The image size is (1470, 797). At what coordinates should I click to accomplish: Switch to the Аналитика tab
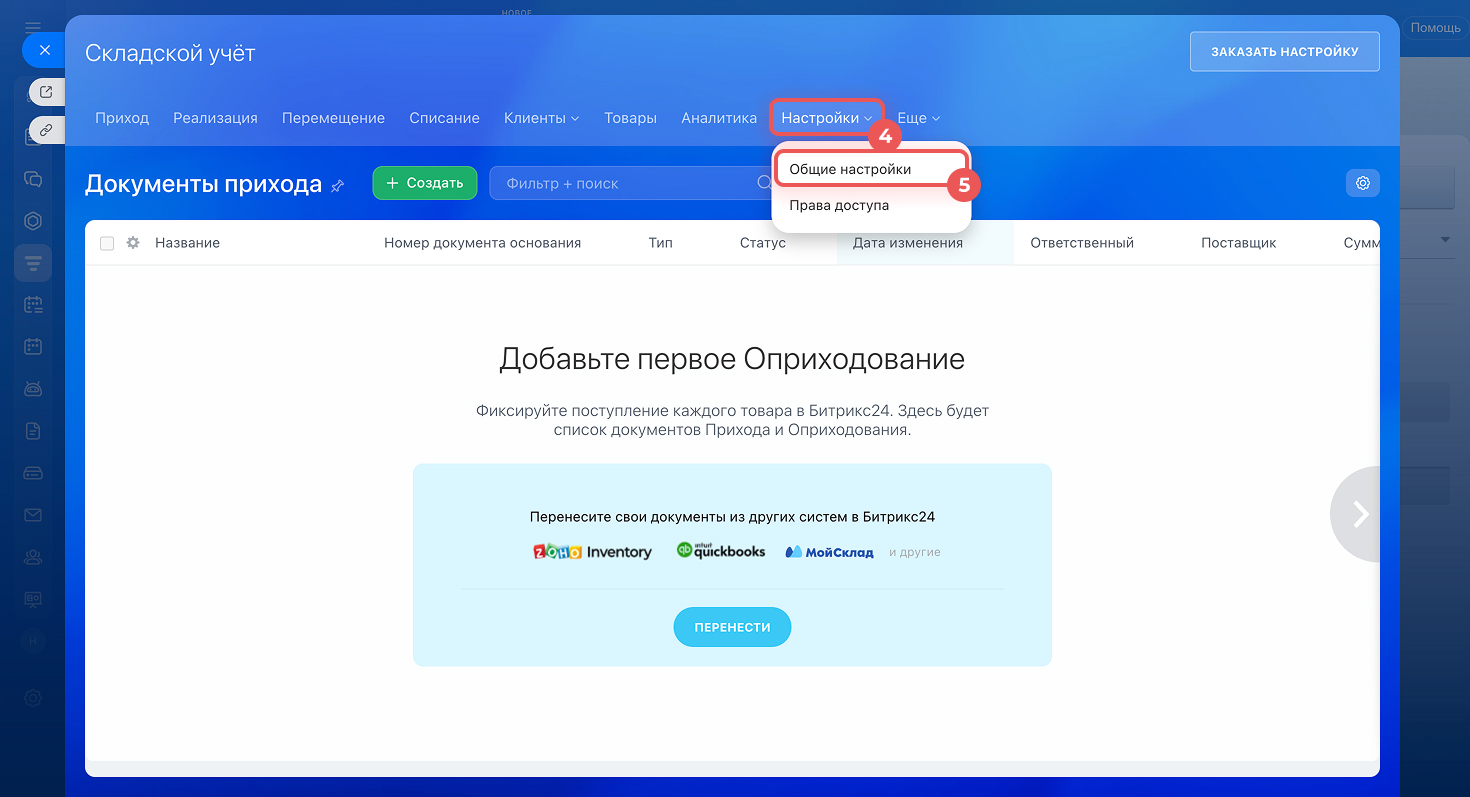tap(719, 118)
